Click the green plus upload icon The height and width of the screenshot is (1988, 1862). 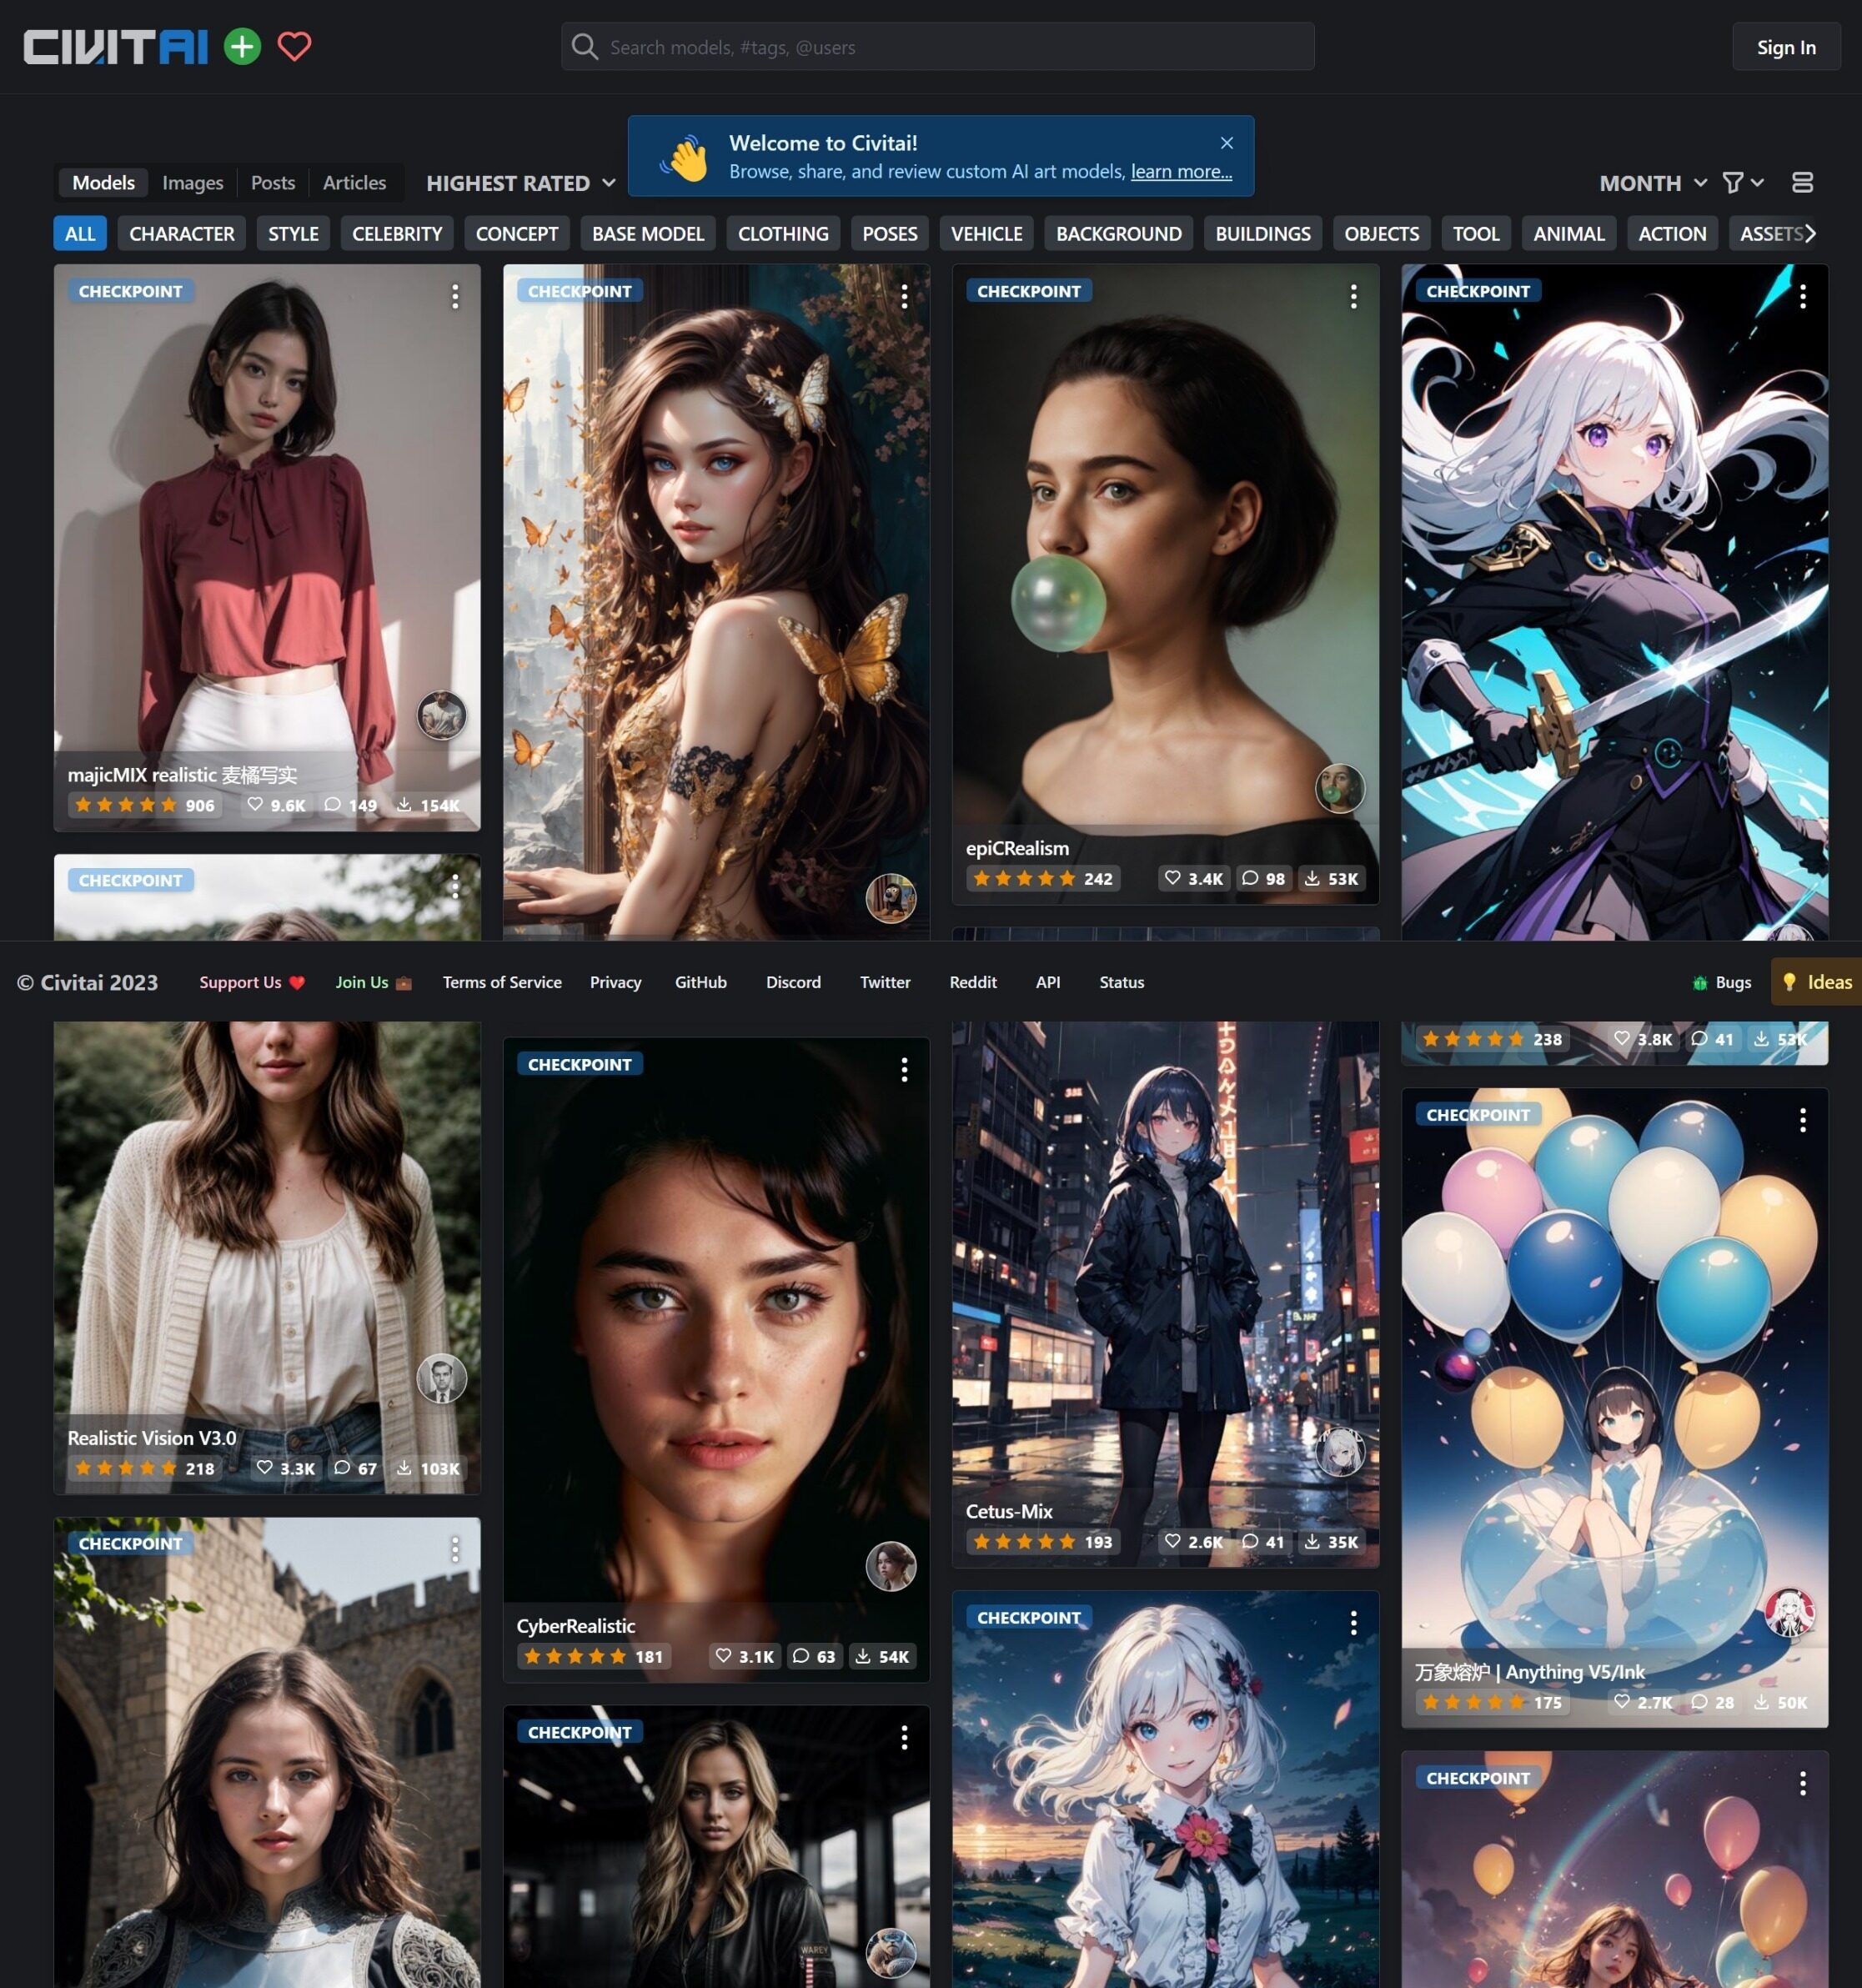coord(242,46)
